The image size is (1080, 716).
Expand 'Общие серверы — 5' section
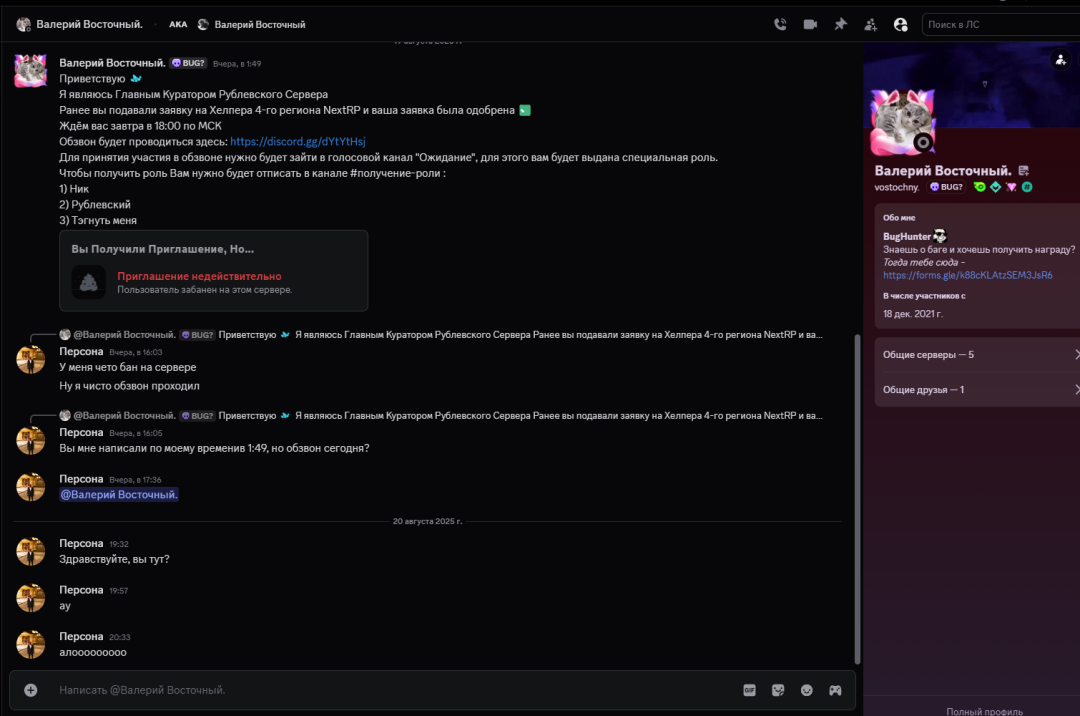point(977,355)
